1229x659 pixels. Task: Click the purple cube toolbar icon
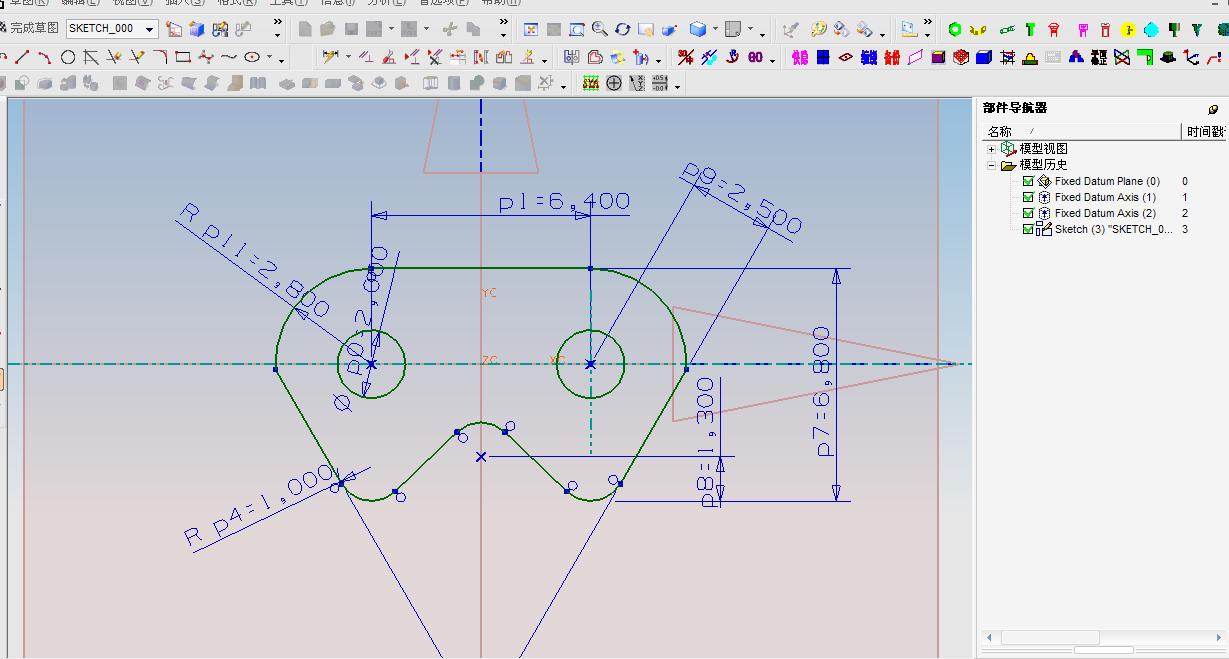point(938,57)
